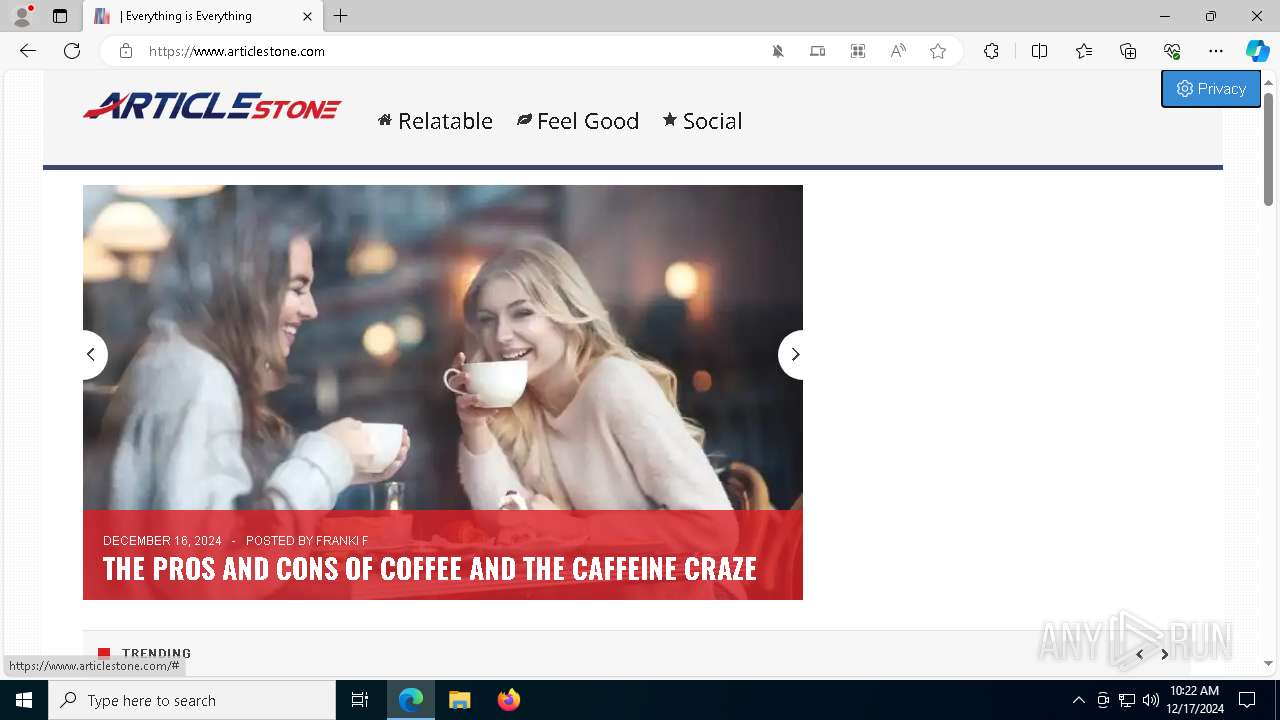The height and width of the screenshot is (720, 1280).
Task: Open the Social menu item
Action: (x=702, y=121)
